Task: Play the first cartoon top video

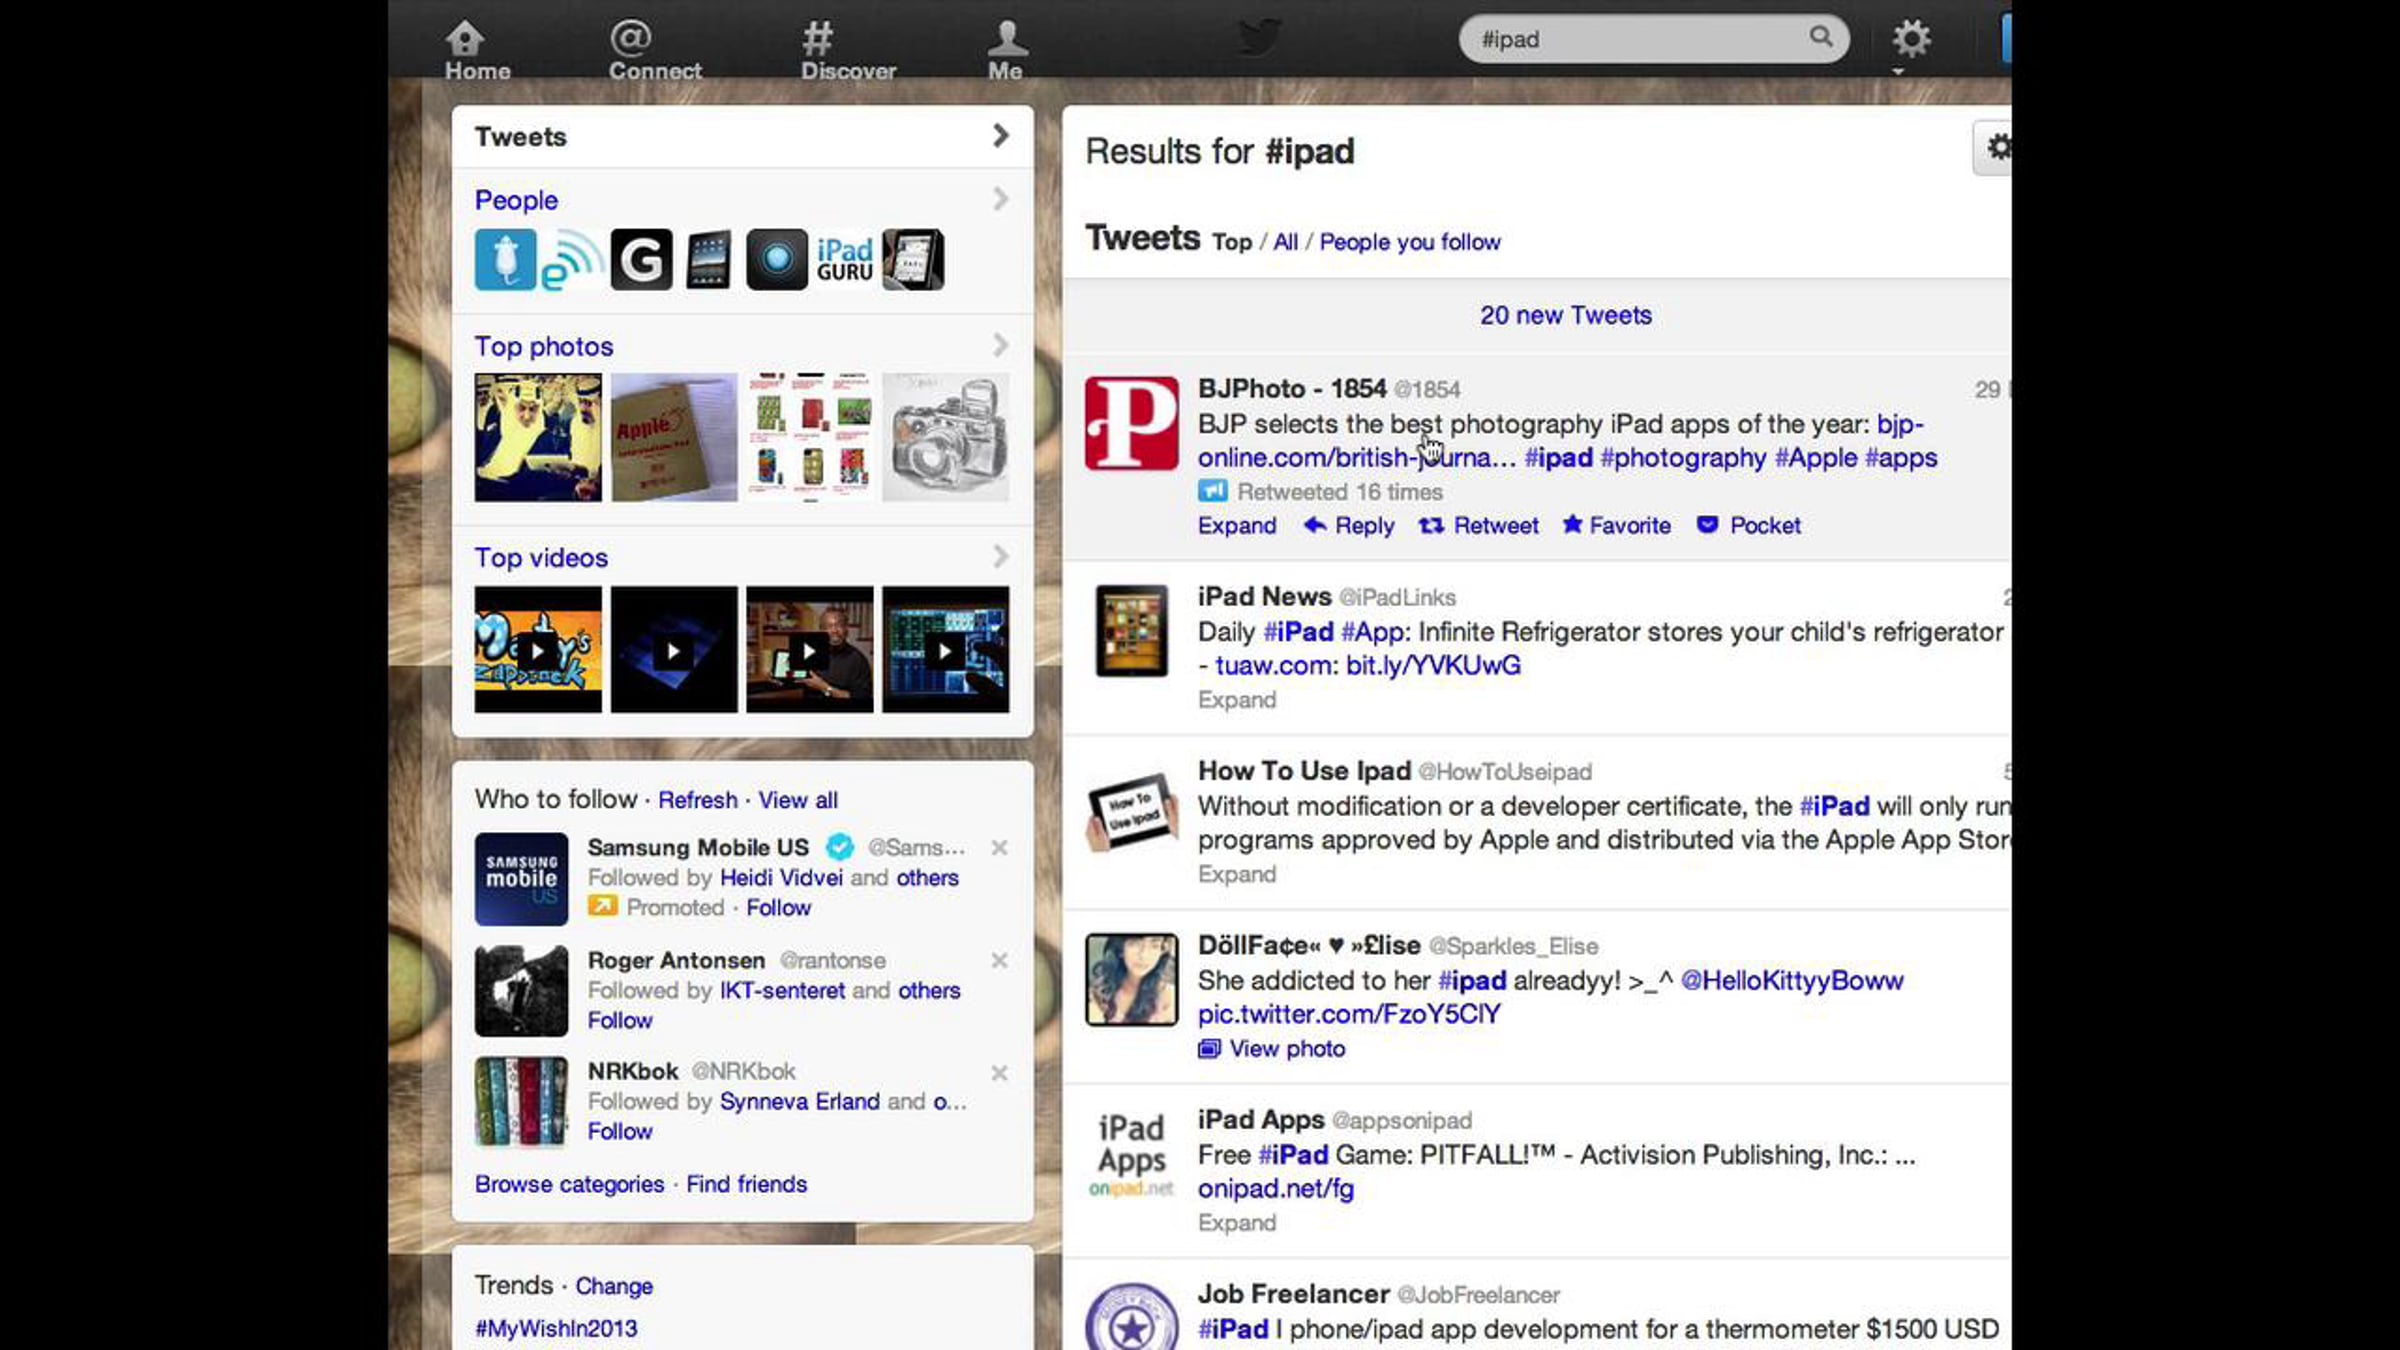Action: pos(538,650)
